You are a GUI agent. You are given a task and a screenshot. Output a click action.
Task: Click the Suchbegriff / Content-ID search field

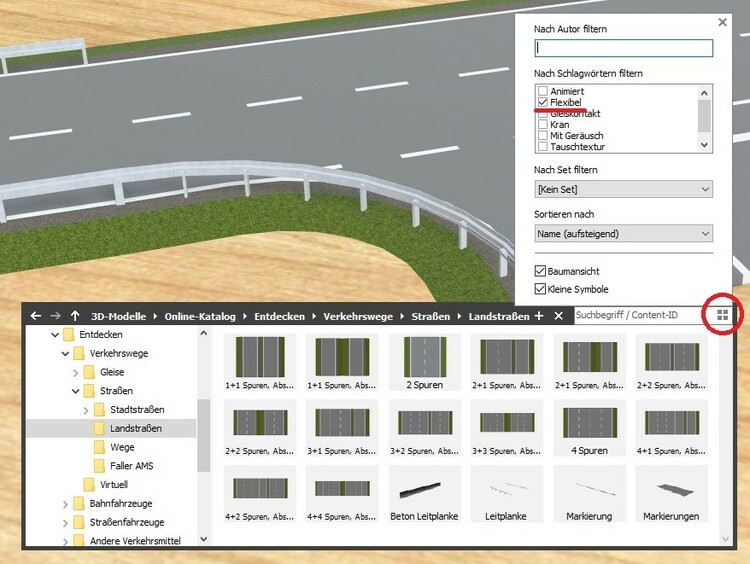click(635, 316)
